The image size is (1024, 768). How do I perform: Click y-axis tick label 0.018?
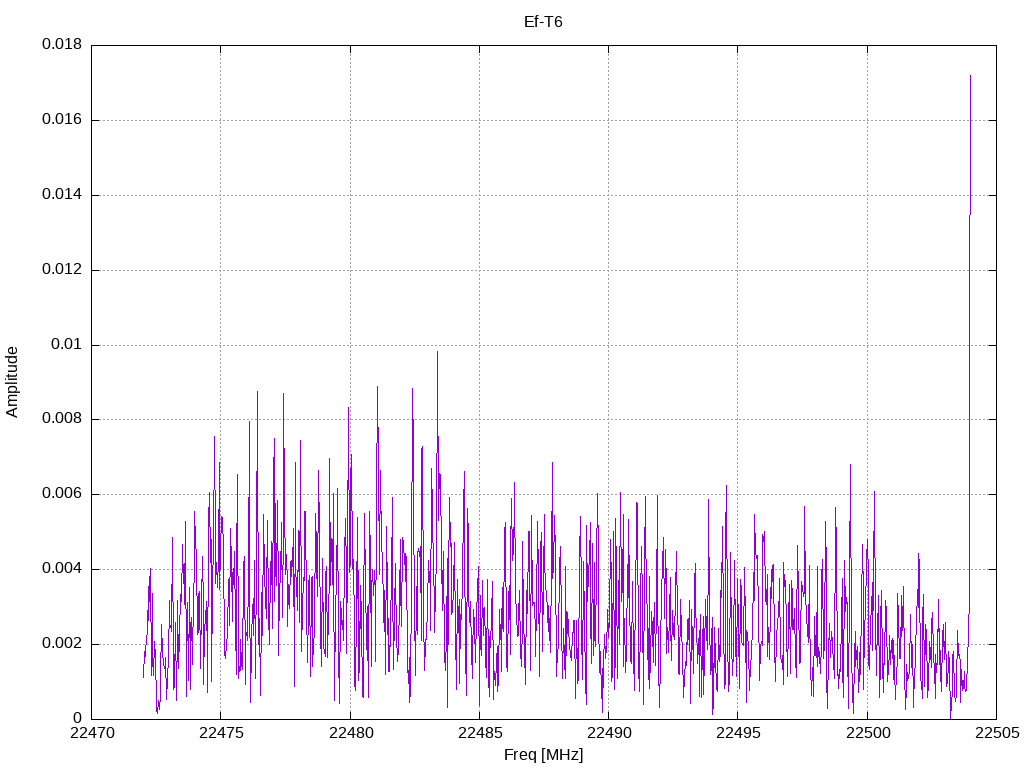click(x=62, y=44)
